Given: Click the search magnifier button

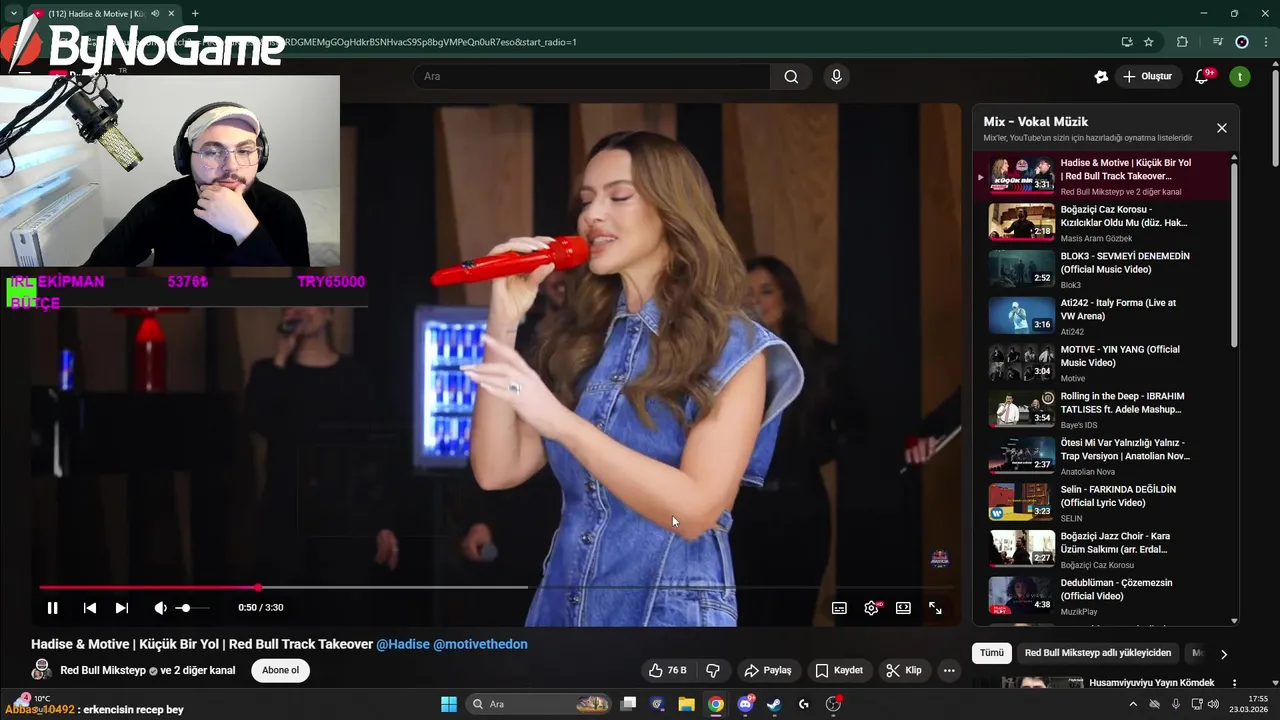Looking at the screenshot, I should (x=791, y=76).
